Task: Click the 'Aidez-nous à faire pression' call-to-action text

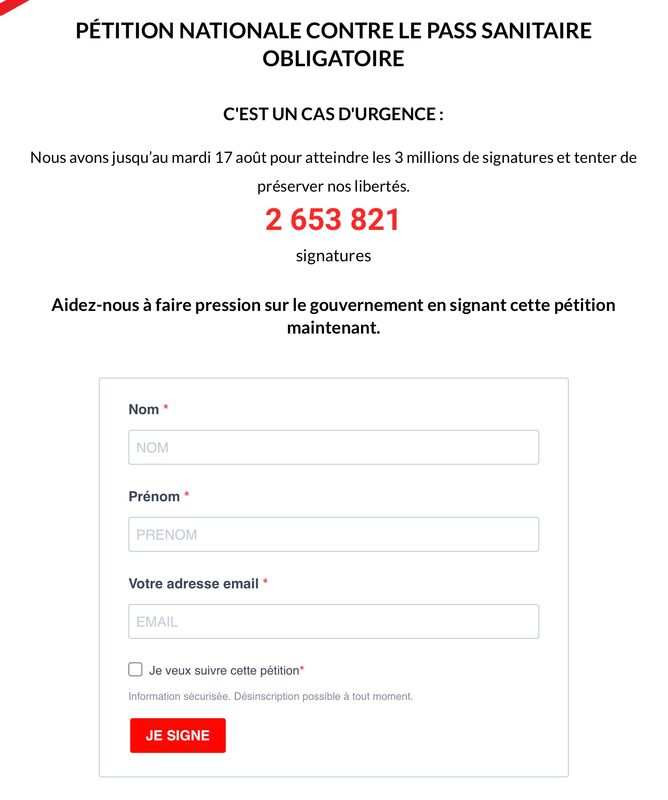Action: pyautogui.click(x=333, y=316)
